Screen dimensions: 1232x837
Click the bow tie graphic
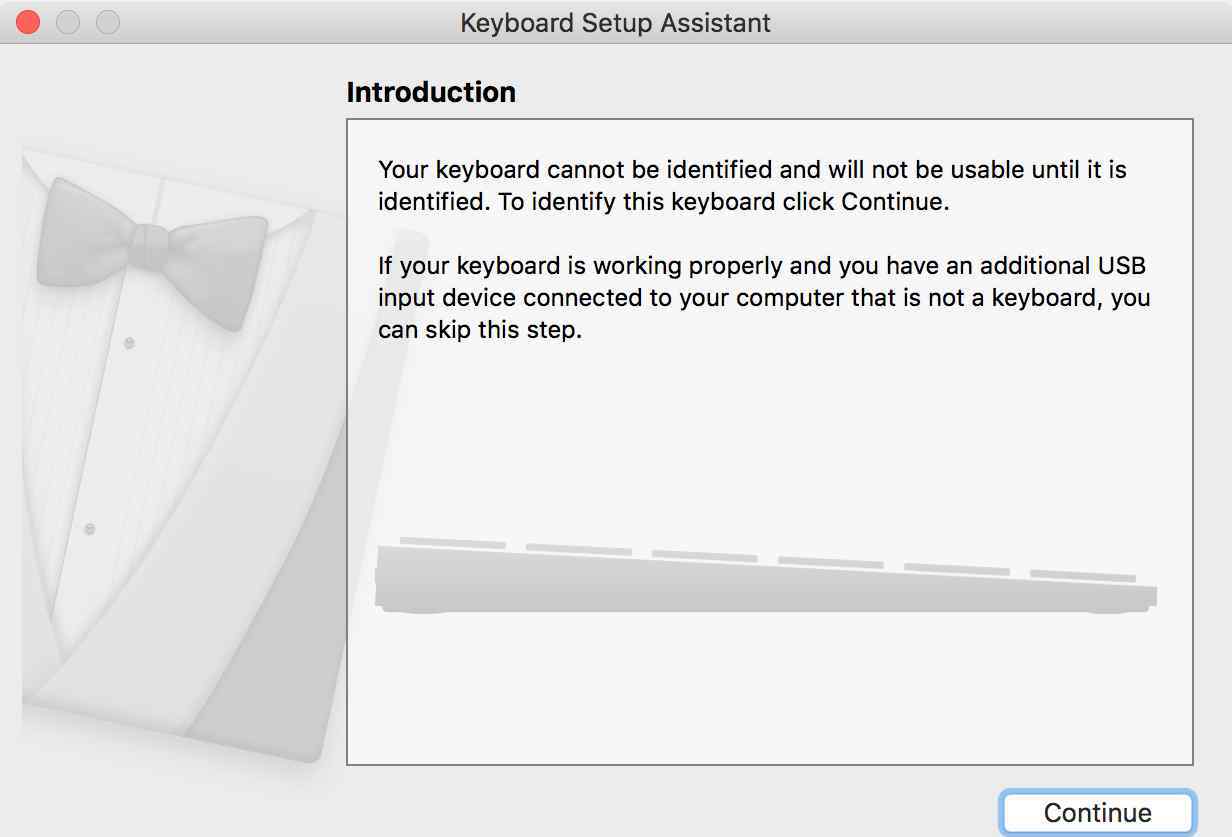click(151, 252)
